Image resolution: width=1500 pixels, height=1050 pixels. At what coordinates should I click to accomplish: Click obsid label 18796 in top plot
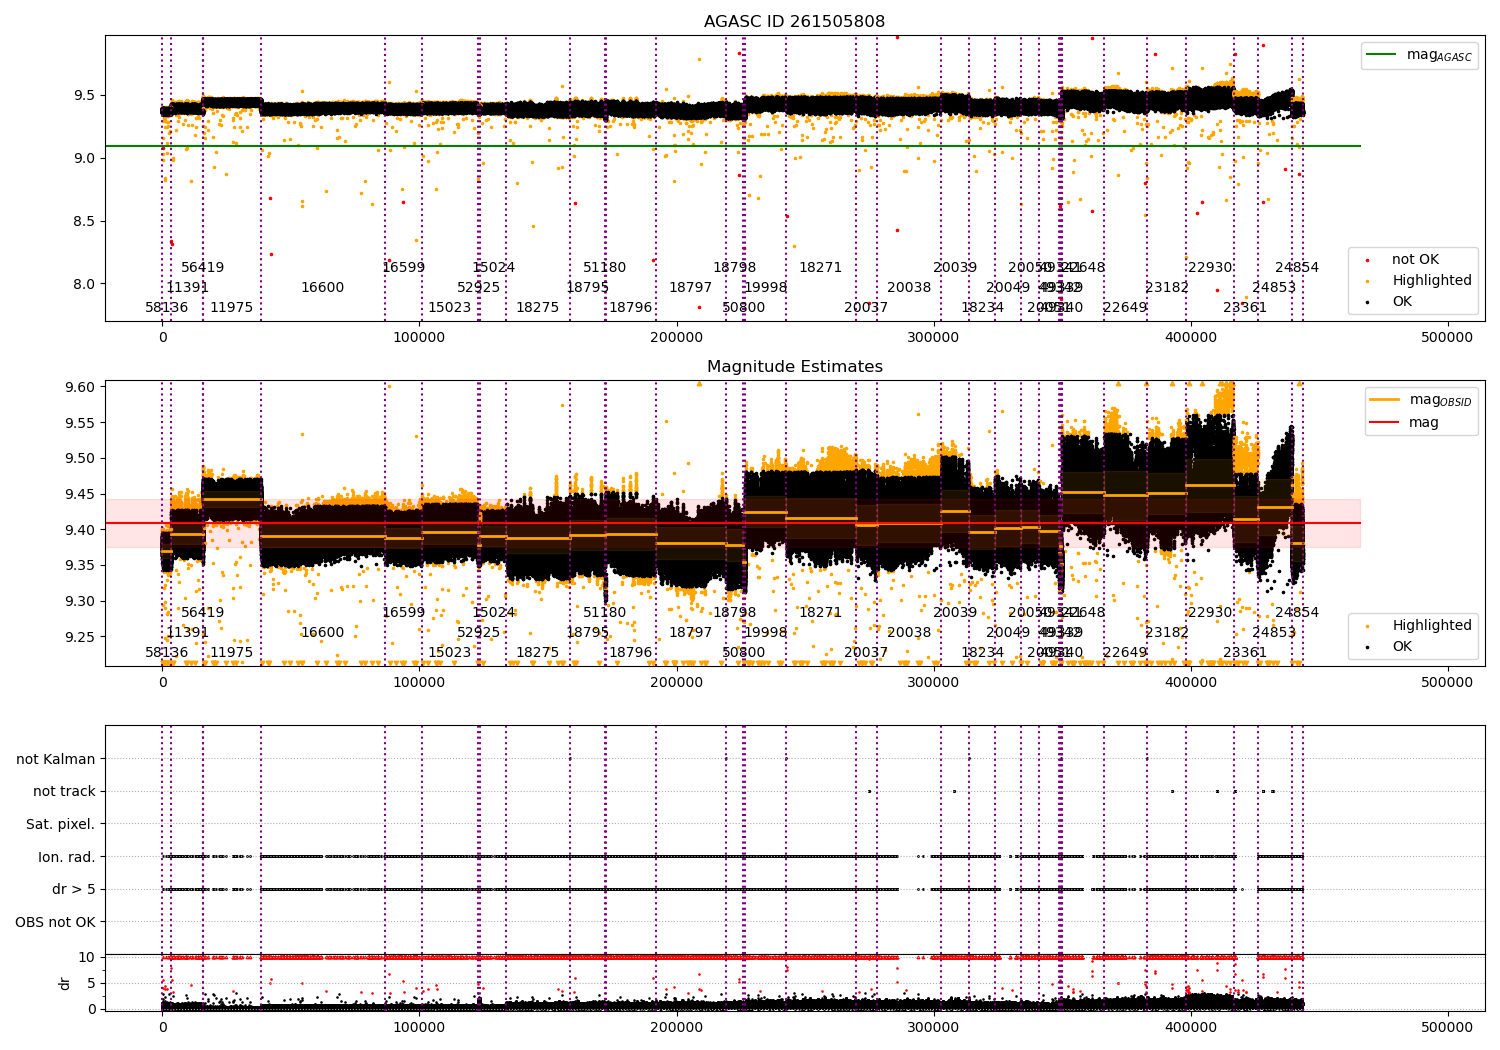click(631, 308)
